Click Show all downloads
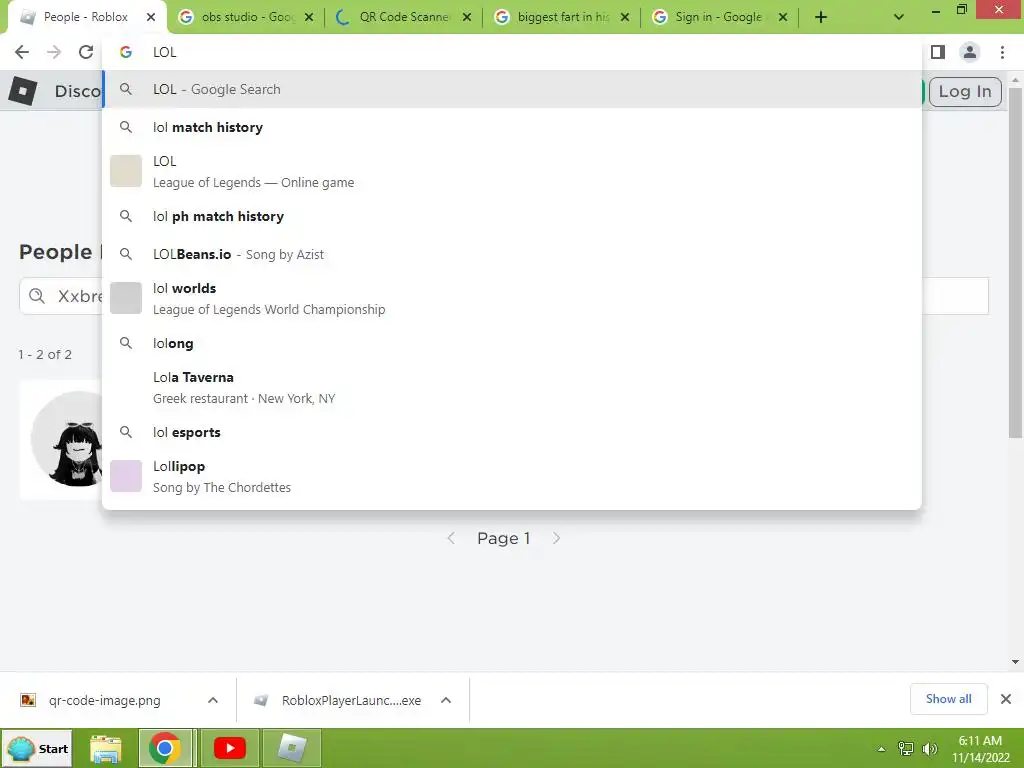This screenshot has width=1024, height=768. [x=948, y=699]
